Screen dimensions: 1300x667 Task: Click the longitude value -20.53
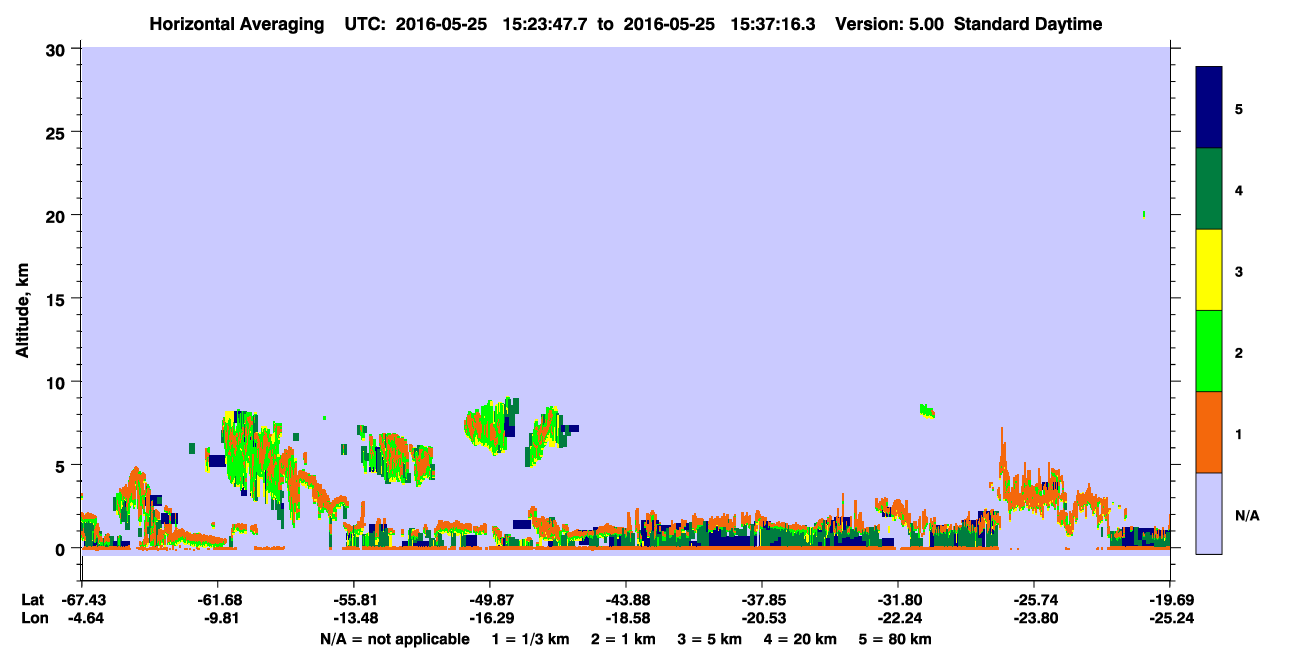[x=762, y=618]
